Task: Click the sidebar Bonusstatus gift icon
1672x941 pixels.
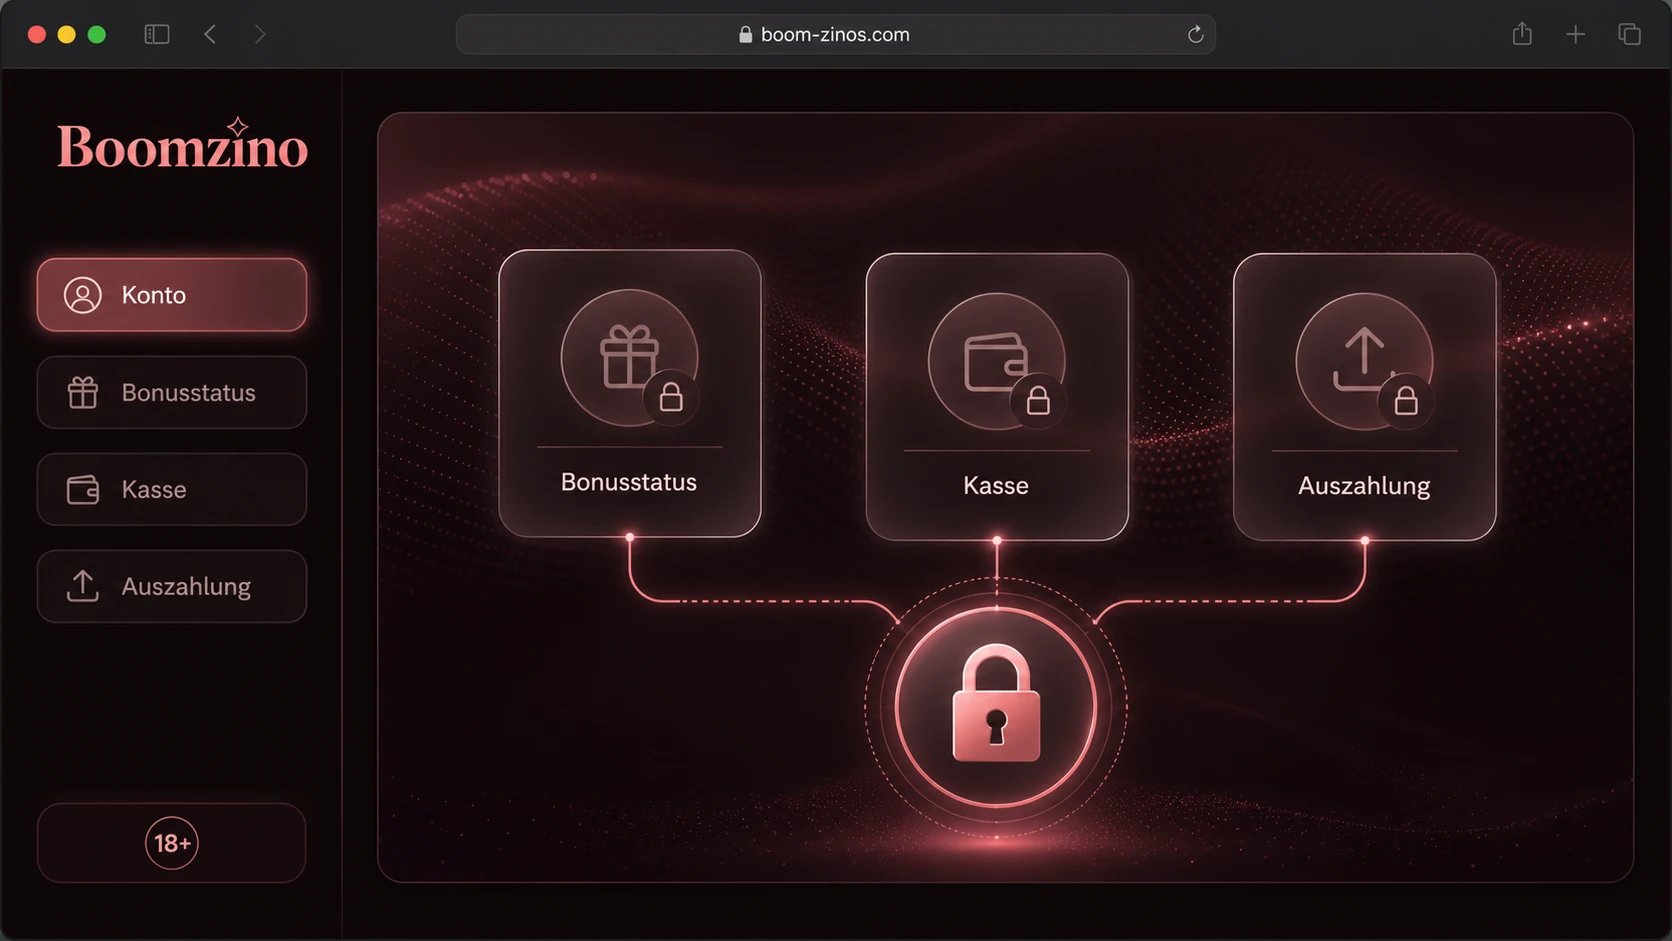Action: pyautogui.click(x=83, y=392)
